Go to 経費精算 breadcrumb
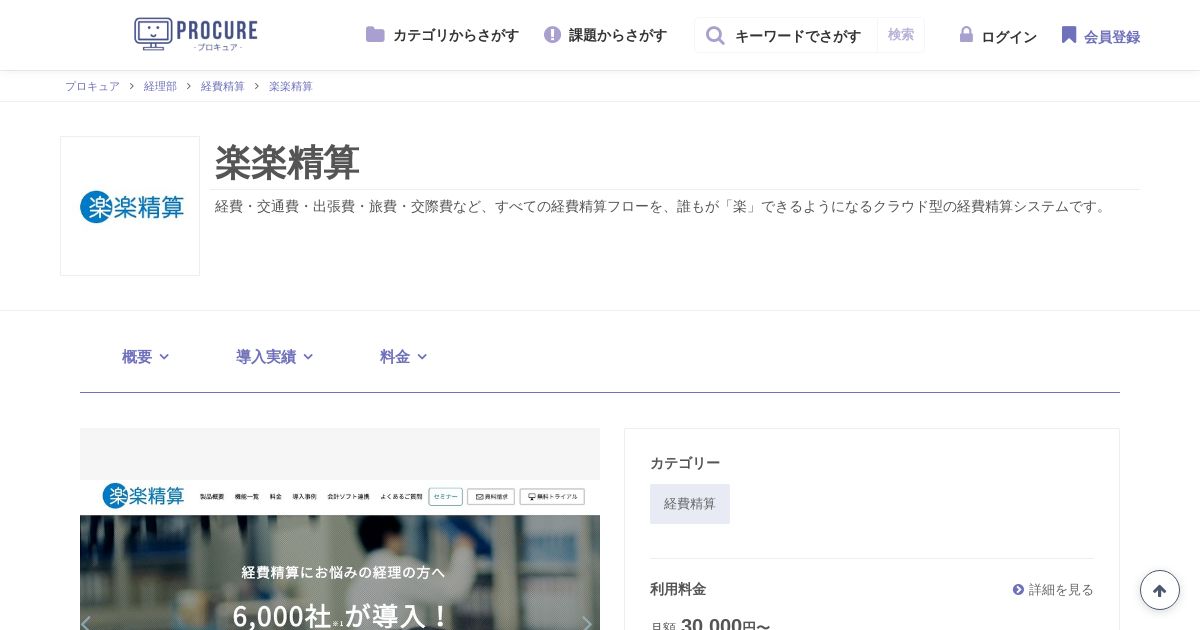The image size is (1200, 630). [x=222, y=86]
